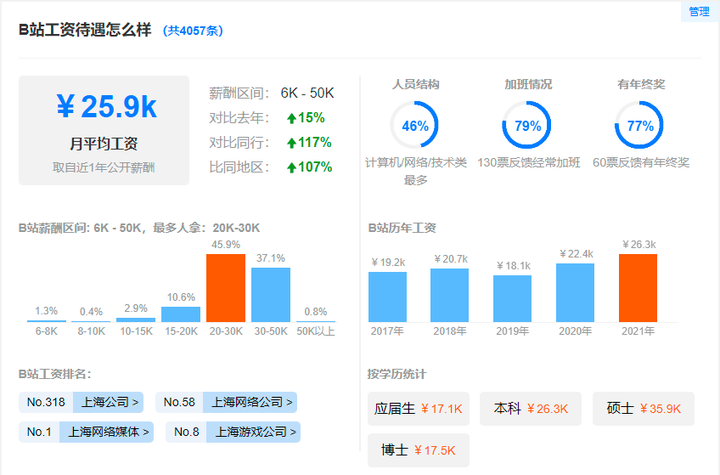
Task: Click the 6-8K axis label
Action: click(46, 331)
